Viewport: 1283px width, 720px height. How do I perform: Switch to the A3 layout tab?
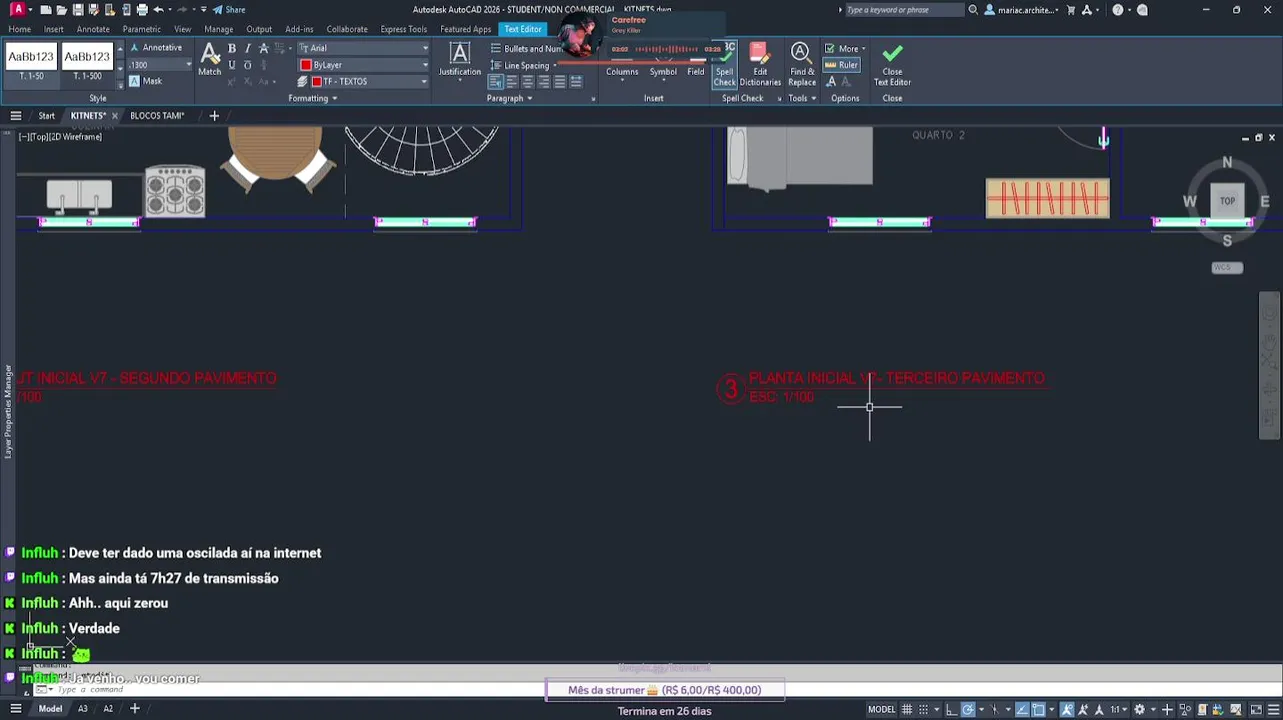point(83,709)
